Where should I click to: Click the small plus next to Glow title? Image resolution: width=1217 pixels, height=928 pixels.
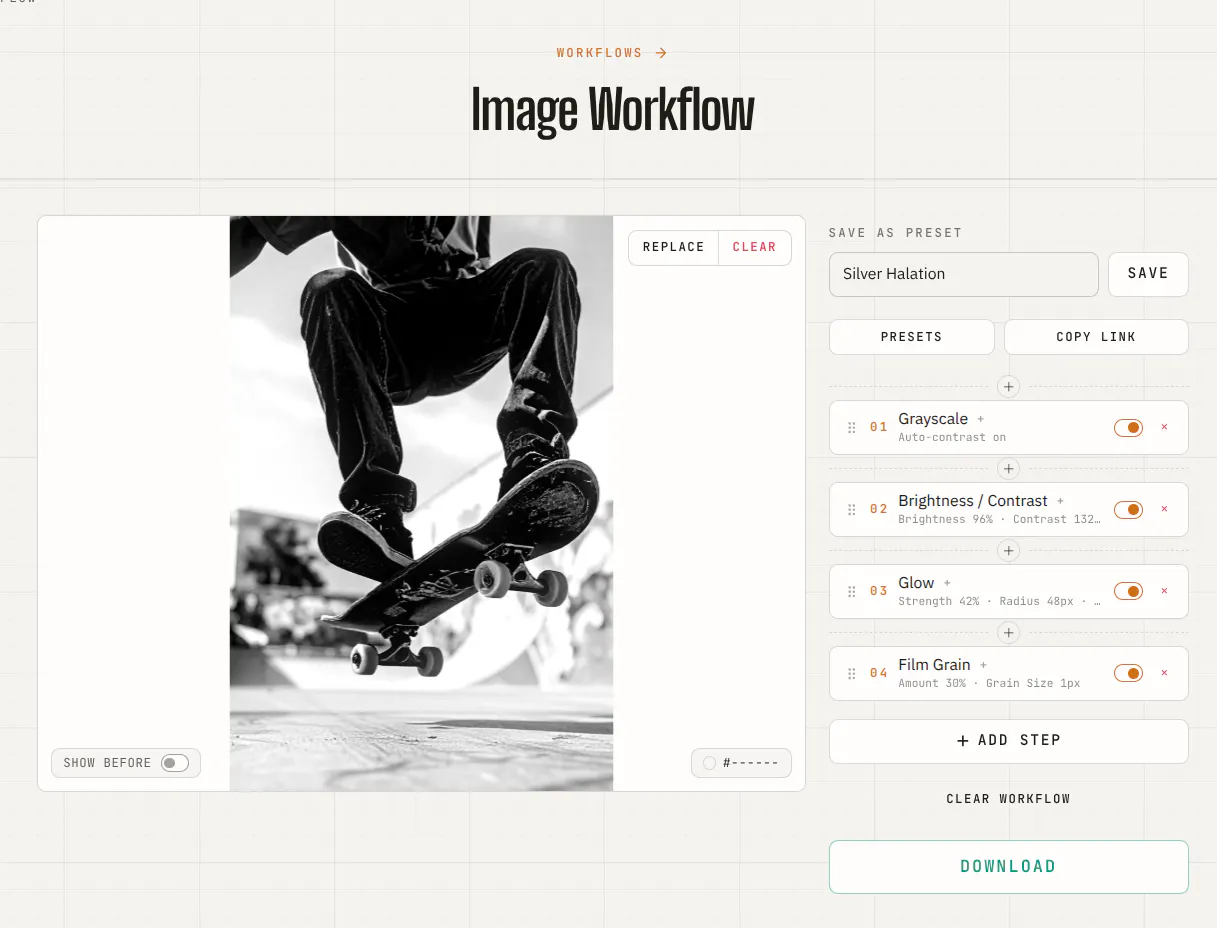click(947, 583)
